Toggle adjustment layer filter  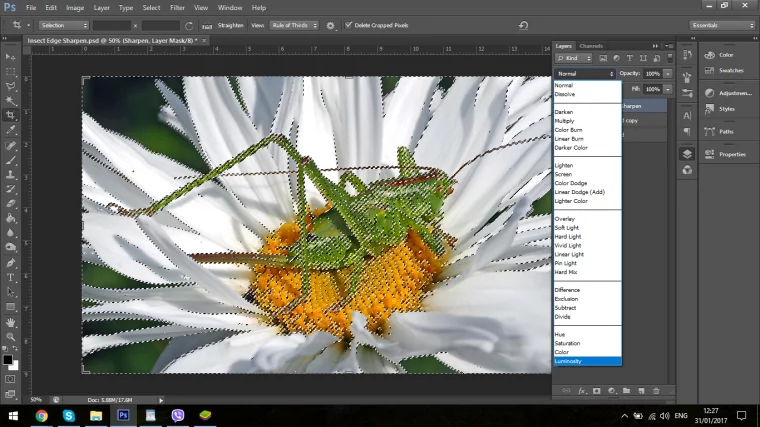pyautogui.click(x=616, y=58)
